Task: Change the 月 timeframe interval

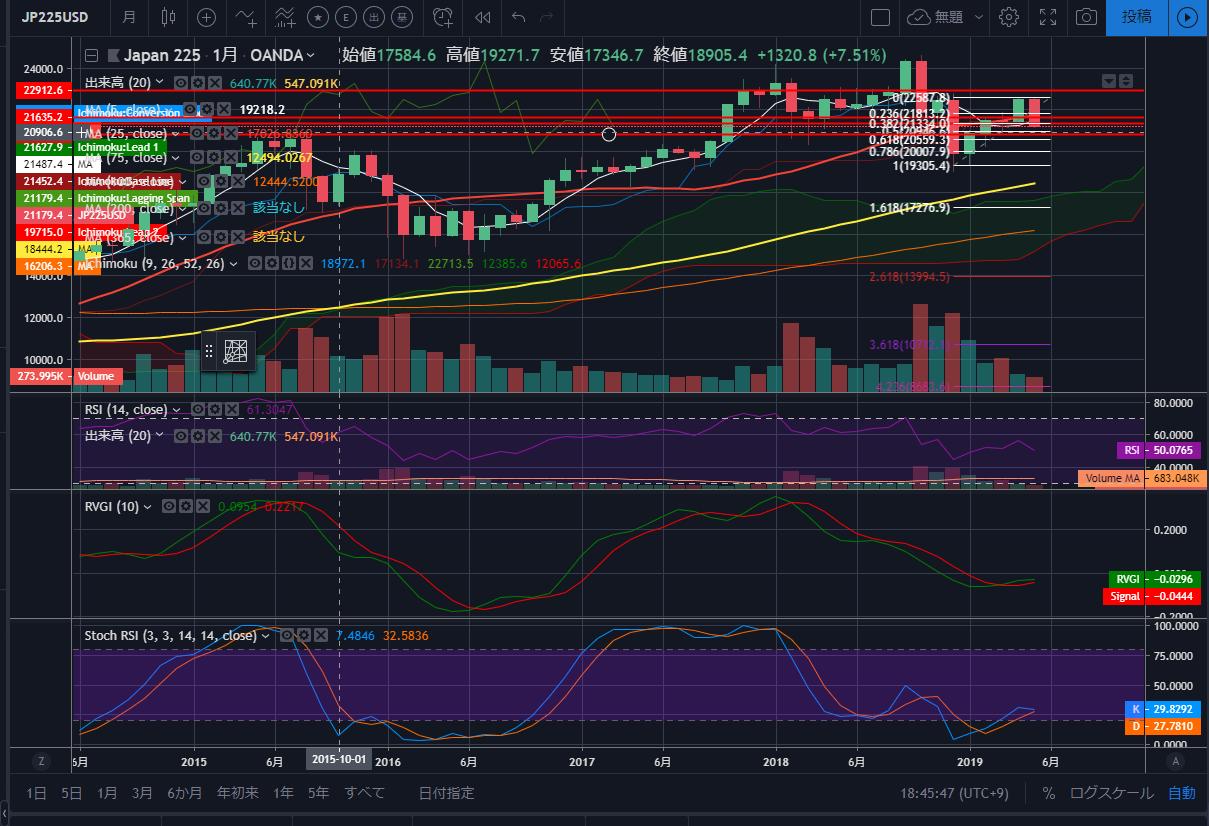Action: tap(129, 17)
